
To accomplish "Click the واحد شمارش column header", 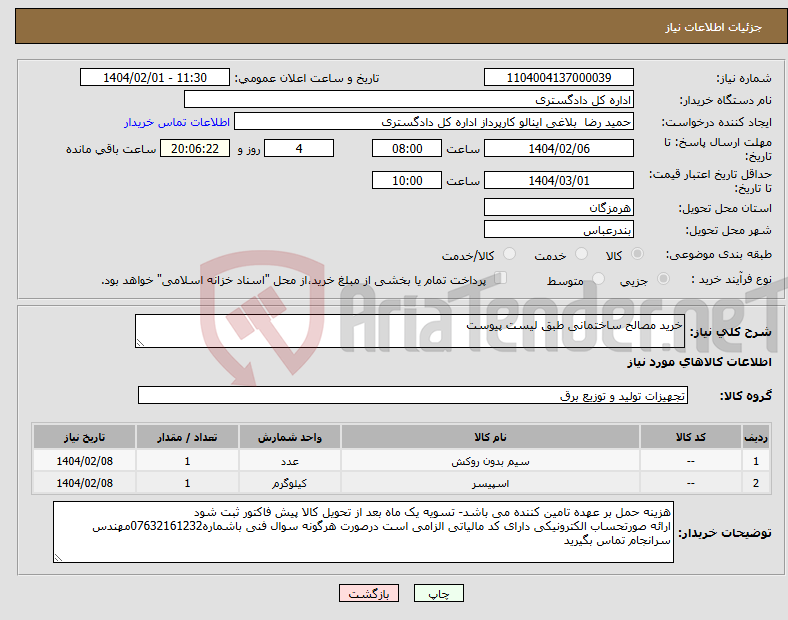I will coord(290,437).
